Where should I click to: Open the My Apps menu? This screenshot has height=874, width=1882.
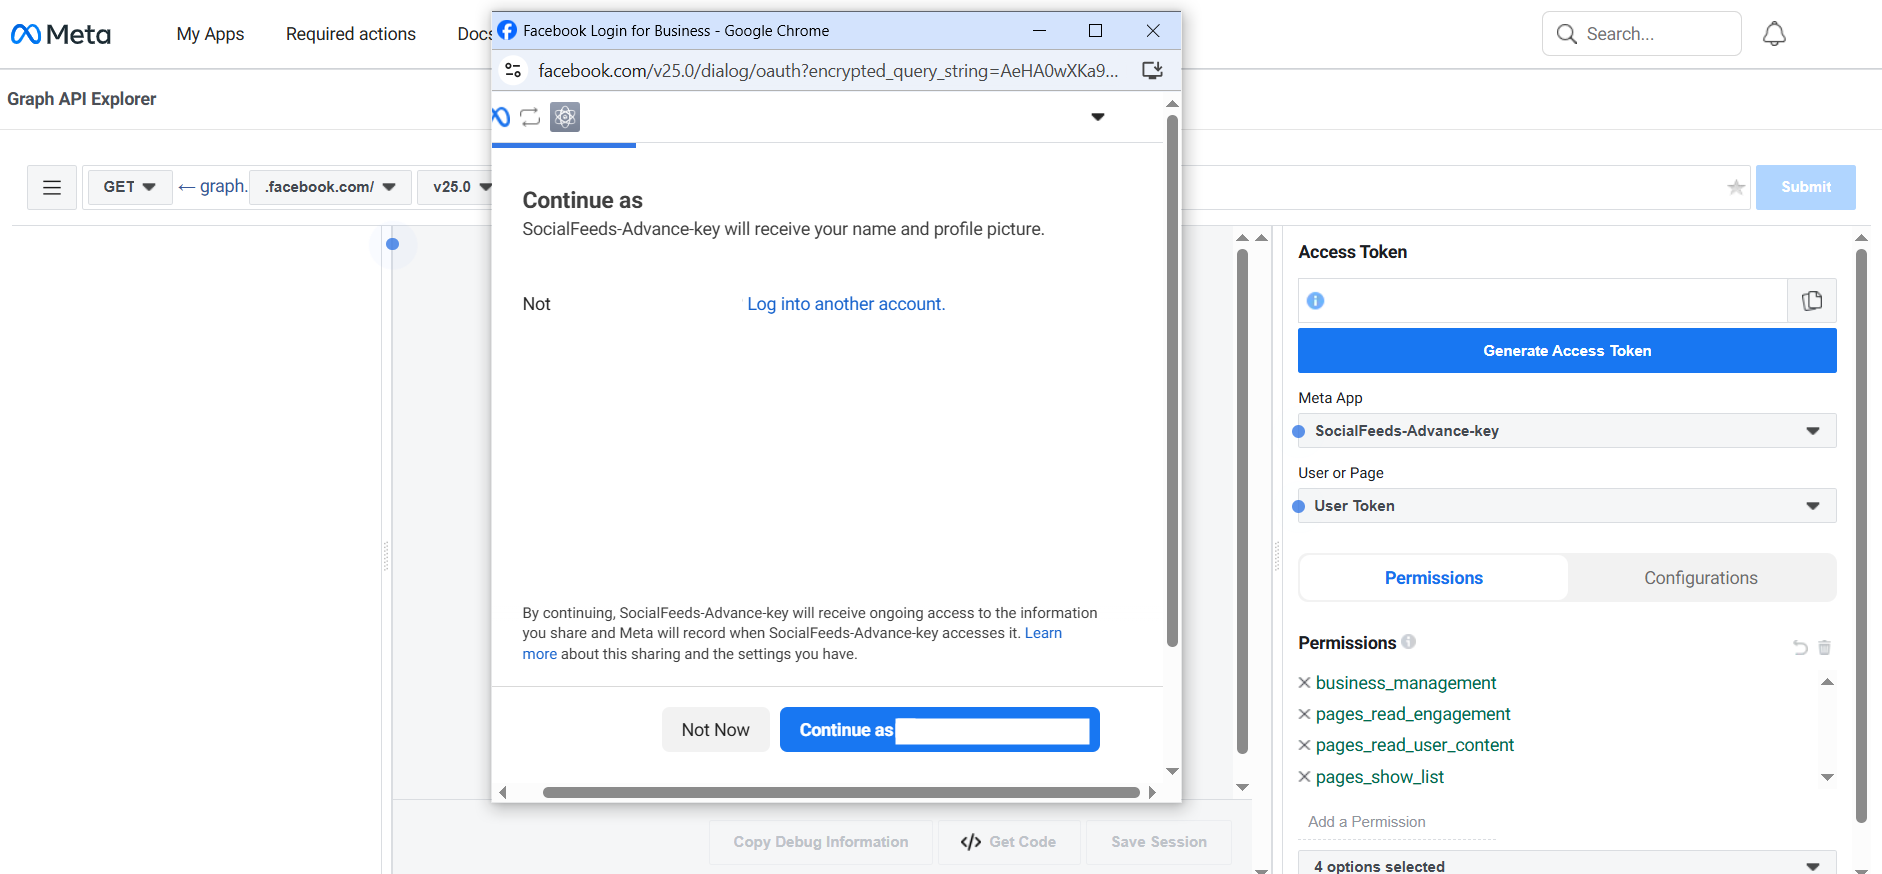pos(210,34)
